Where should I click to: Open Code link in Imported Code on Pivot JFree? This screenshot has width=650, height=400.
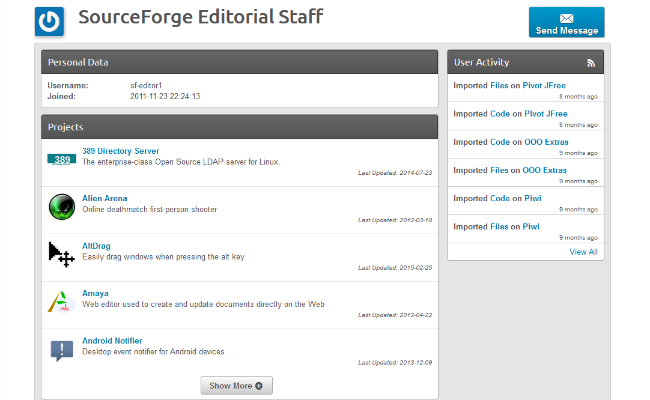500,114
